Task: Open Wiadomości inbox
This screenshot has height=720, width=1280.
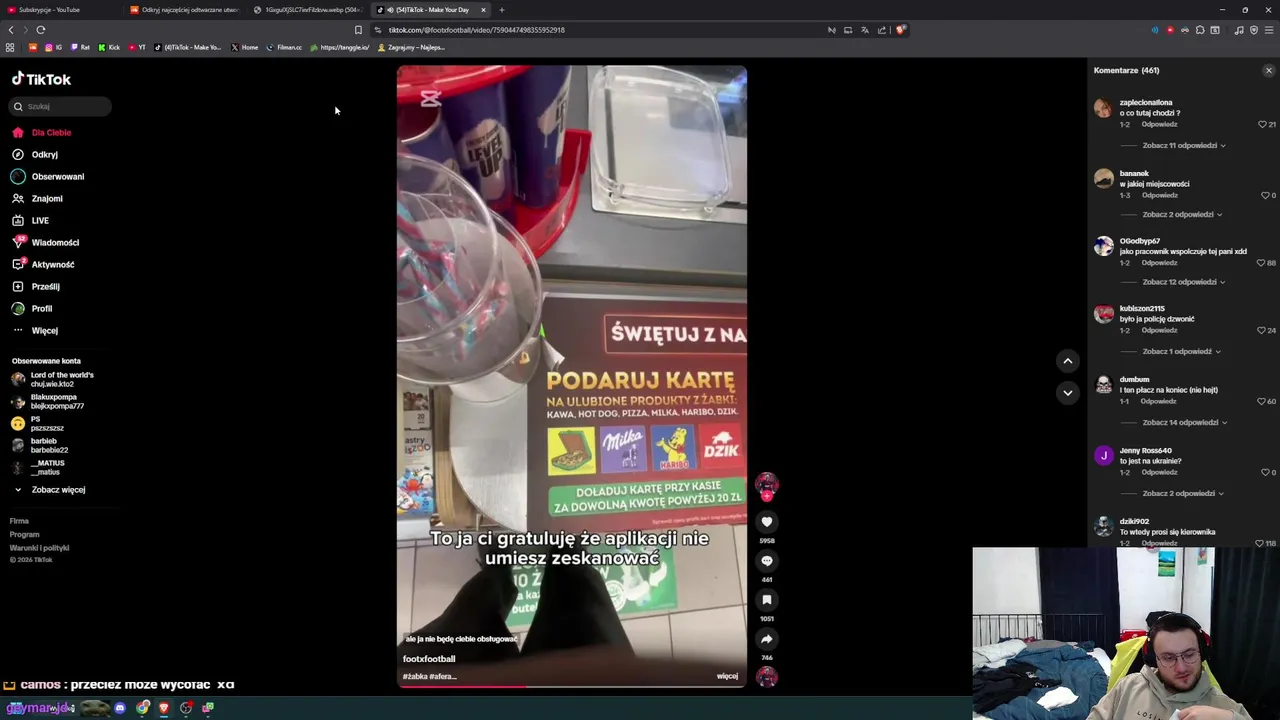Action: point(45,243)
